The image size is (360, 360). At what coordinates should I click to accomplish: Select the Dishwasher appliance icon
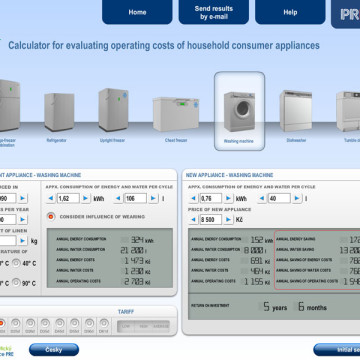click(x=296, y=111)
